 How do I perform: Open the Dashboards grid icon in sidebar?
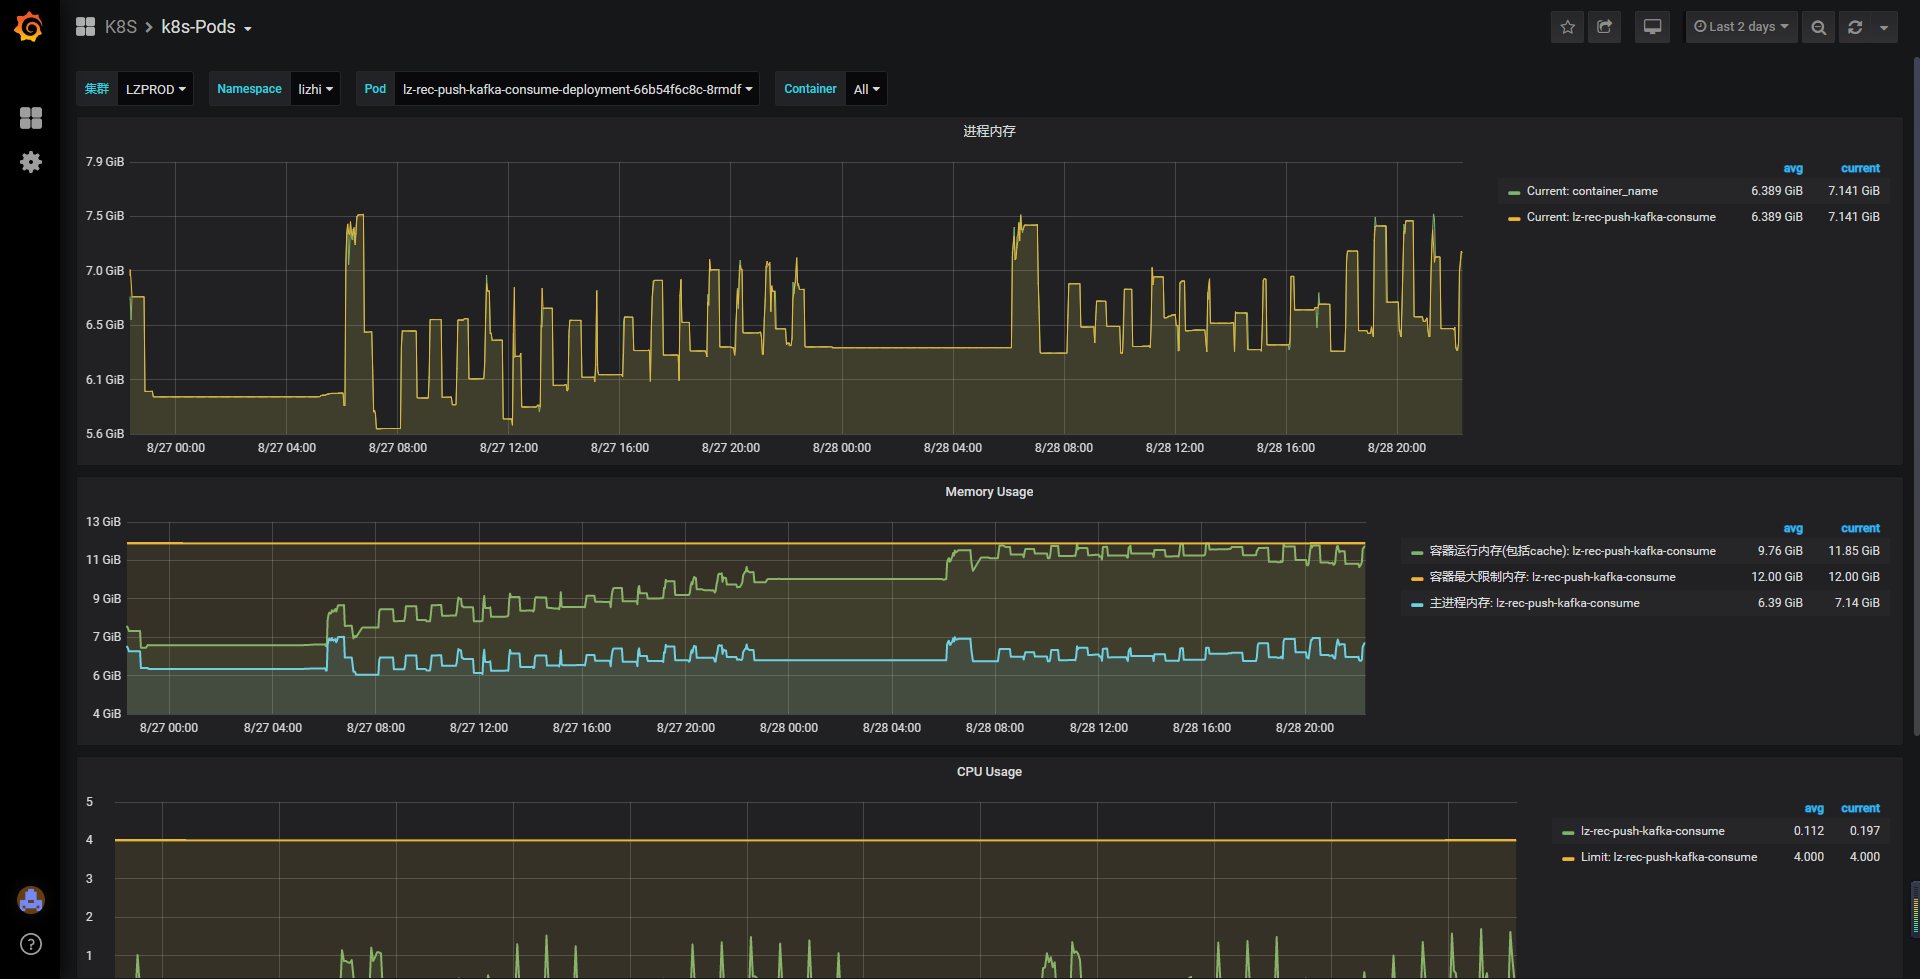[x=31, y=118]
